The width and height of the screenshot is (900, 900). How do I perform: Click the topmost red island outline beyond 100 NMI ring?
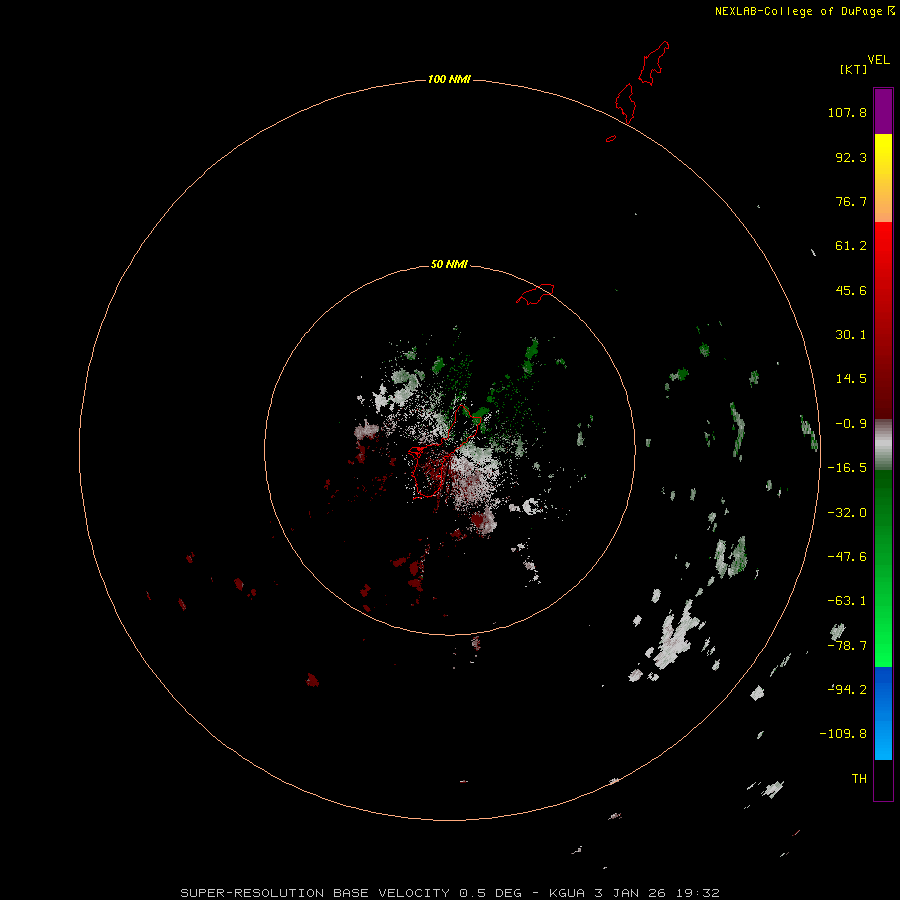point(654,63)
